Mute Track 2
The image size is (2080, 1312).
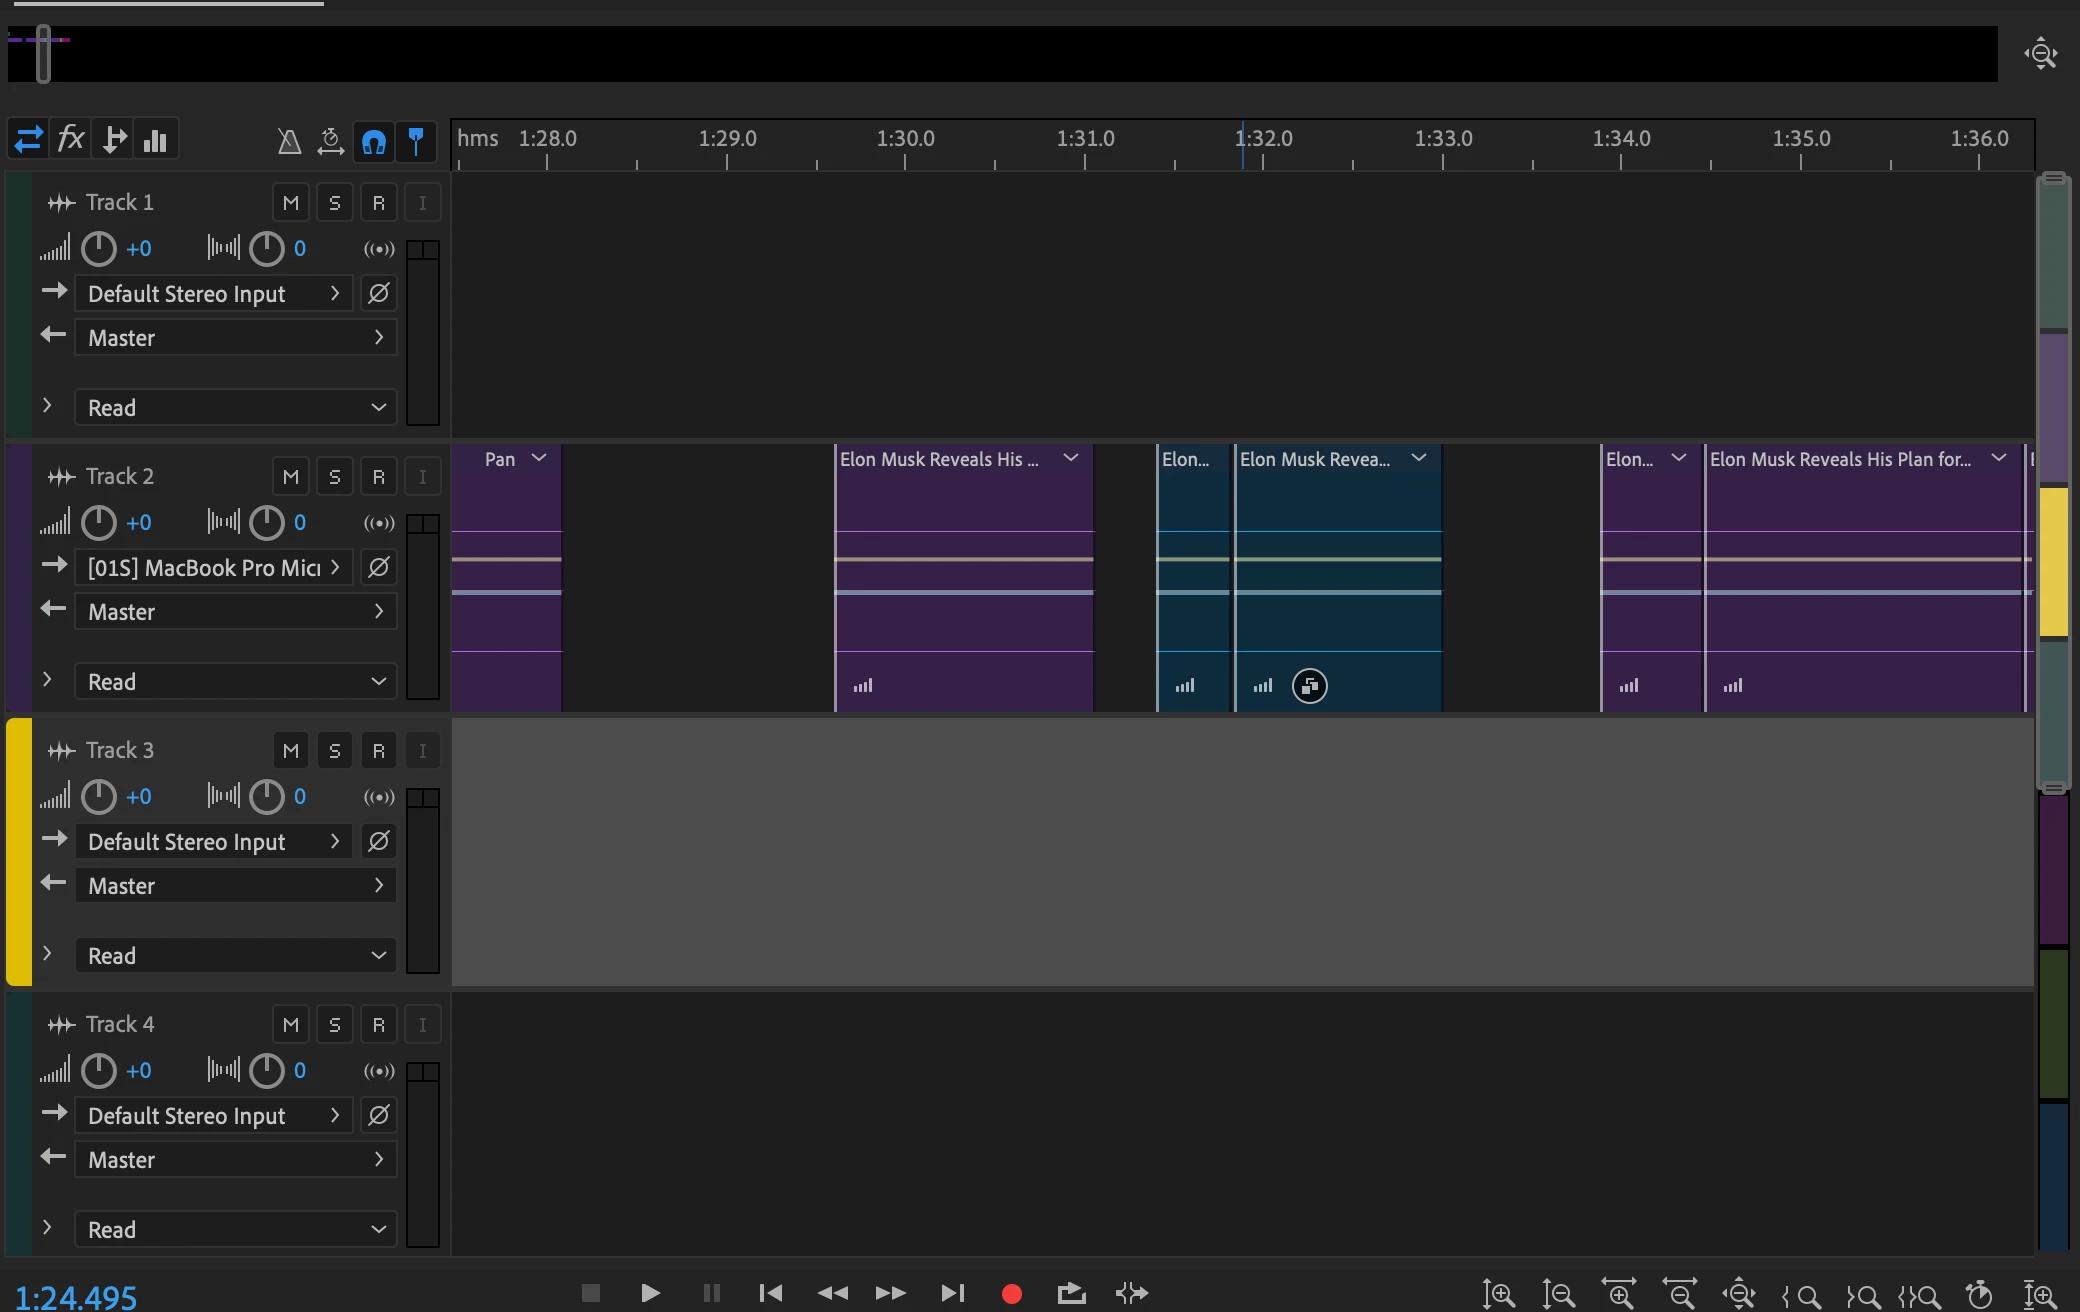pos(290,477)
